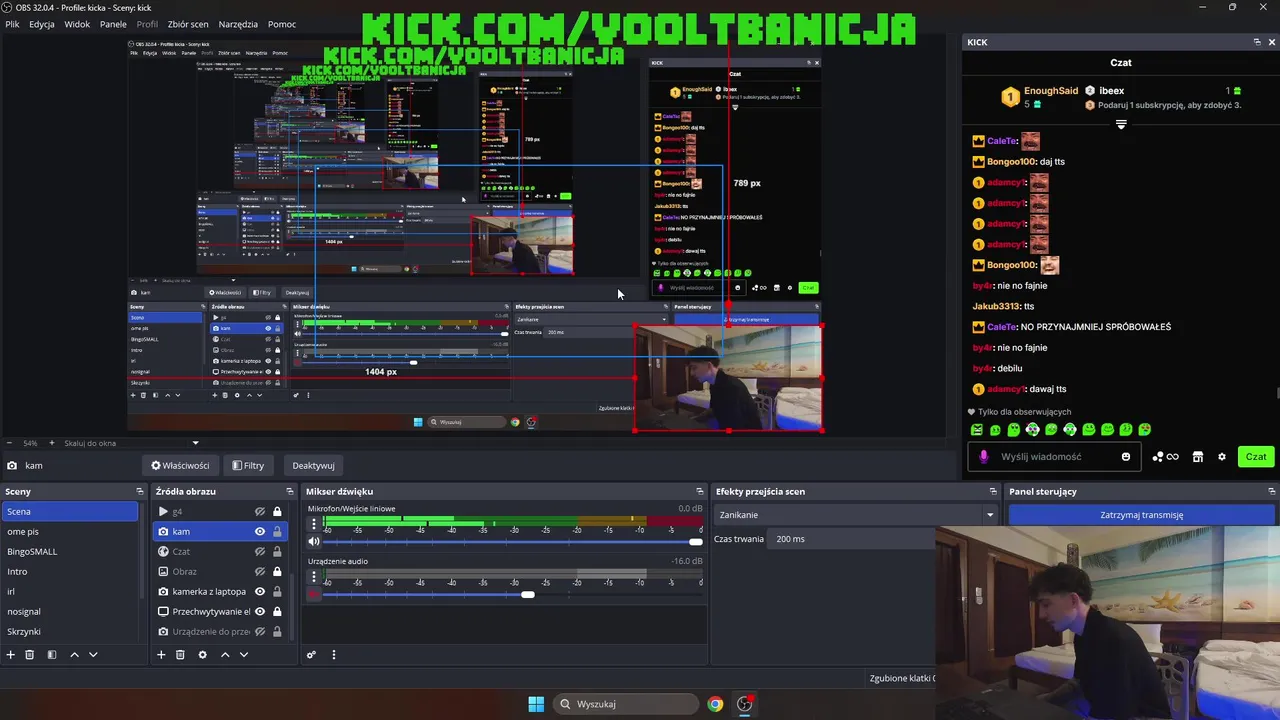Zoom out the preview with the minus icon
The width and height of the screenshot is (1280, 720).
click(x=10, y=443)
